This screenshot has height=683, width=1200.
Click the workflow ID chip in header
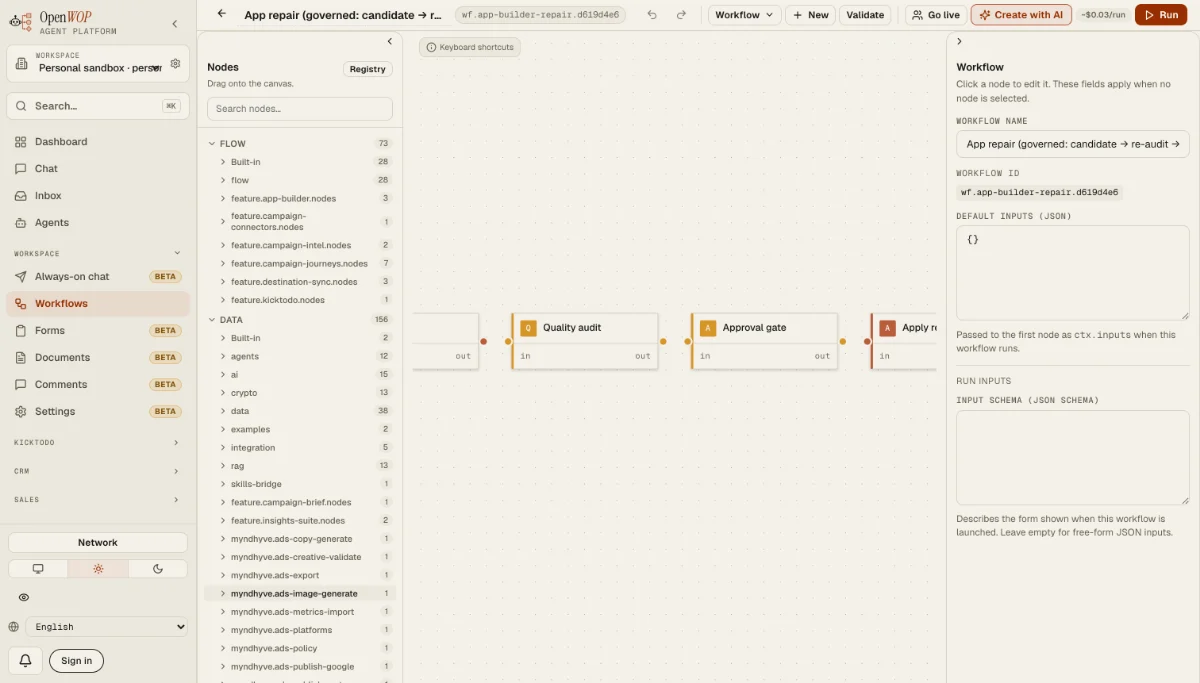(540, 15)
